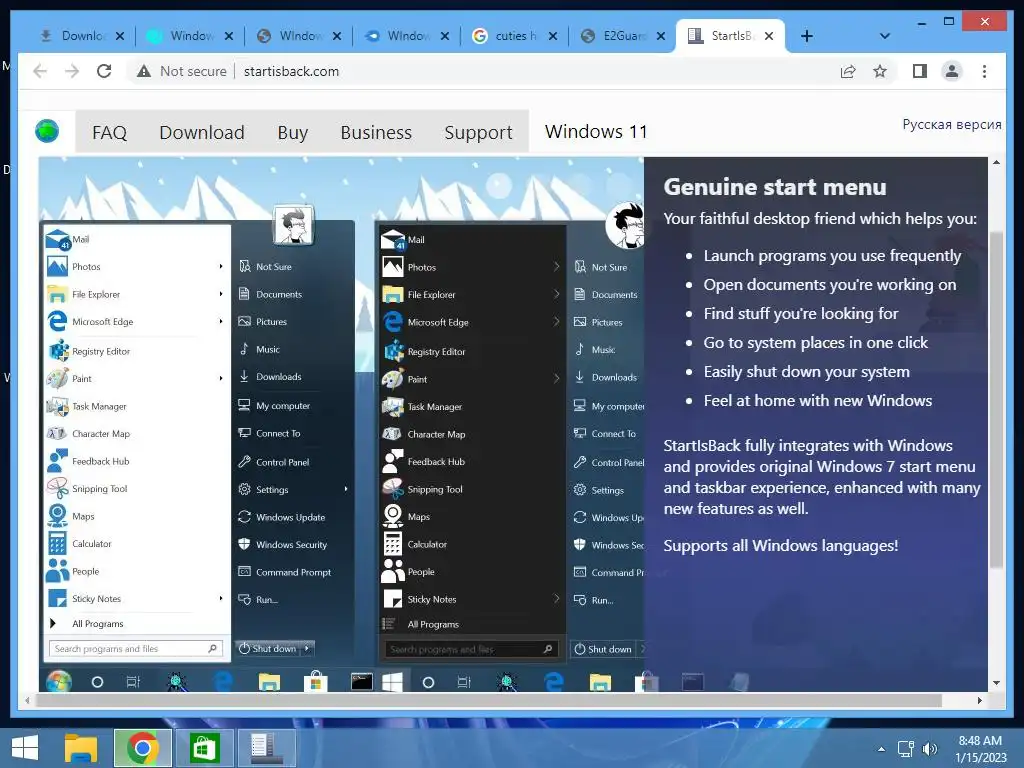The image size is (1024, 768).
Task: Open the FAQ menu item
Action: pyautogui.click(x=109, y=132)
